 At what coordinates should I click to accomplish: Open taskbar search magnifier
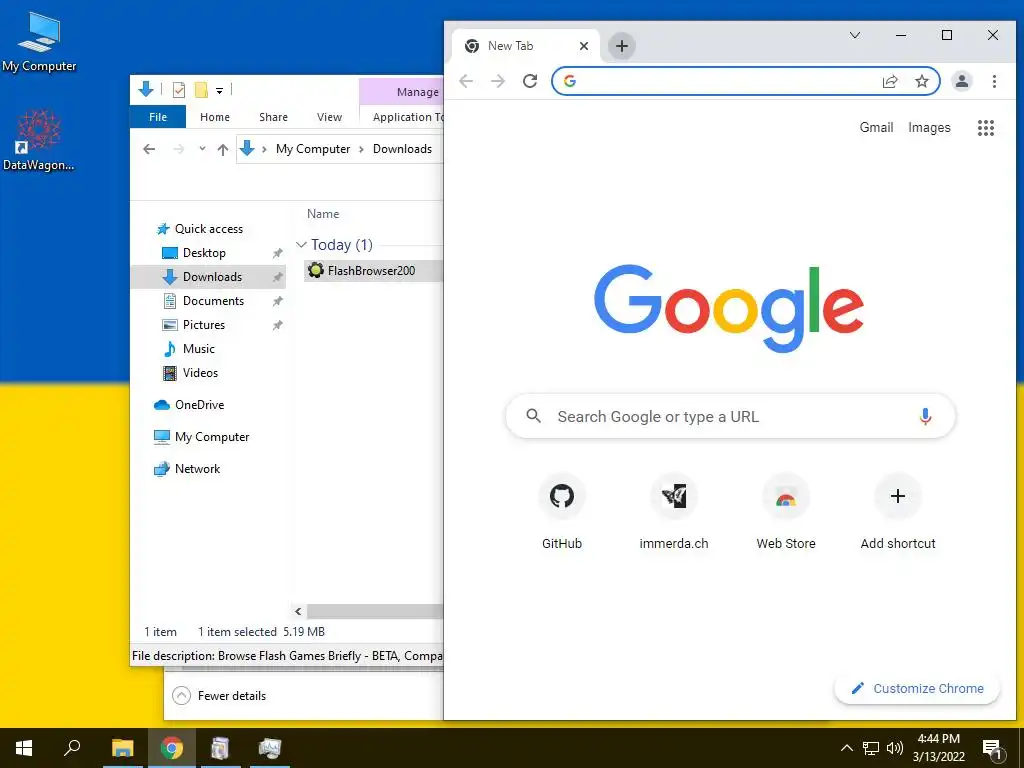[72, 748]
